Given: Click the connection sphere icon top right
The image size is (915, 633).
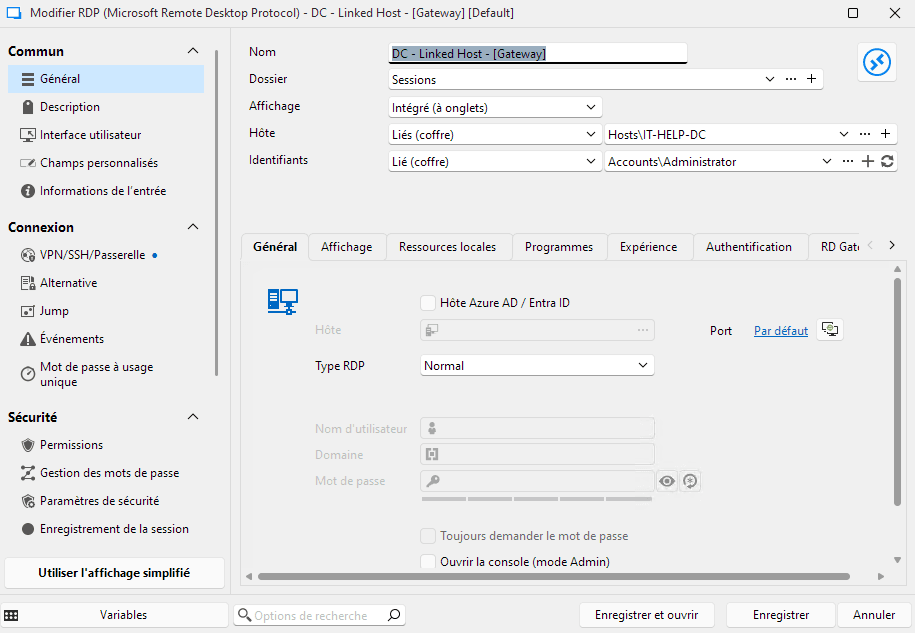Looking at the screenshot, I should pyautogui.click(x=876, y=62).
